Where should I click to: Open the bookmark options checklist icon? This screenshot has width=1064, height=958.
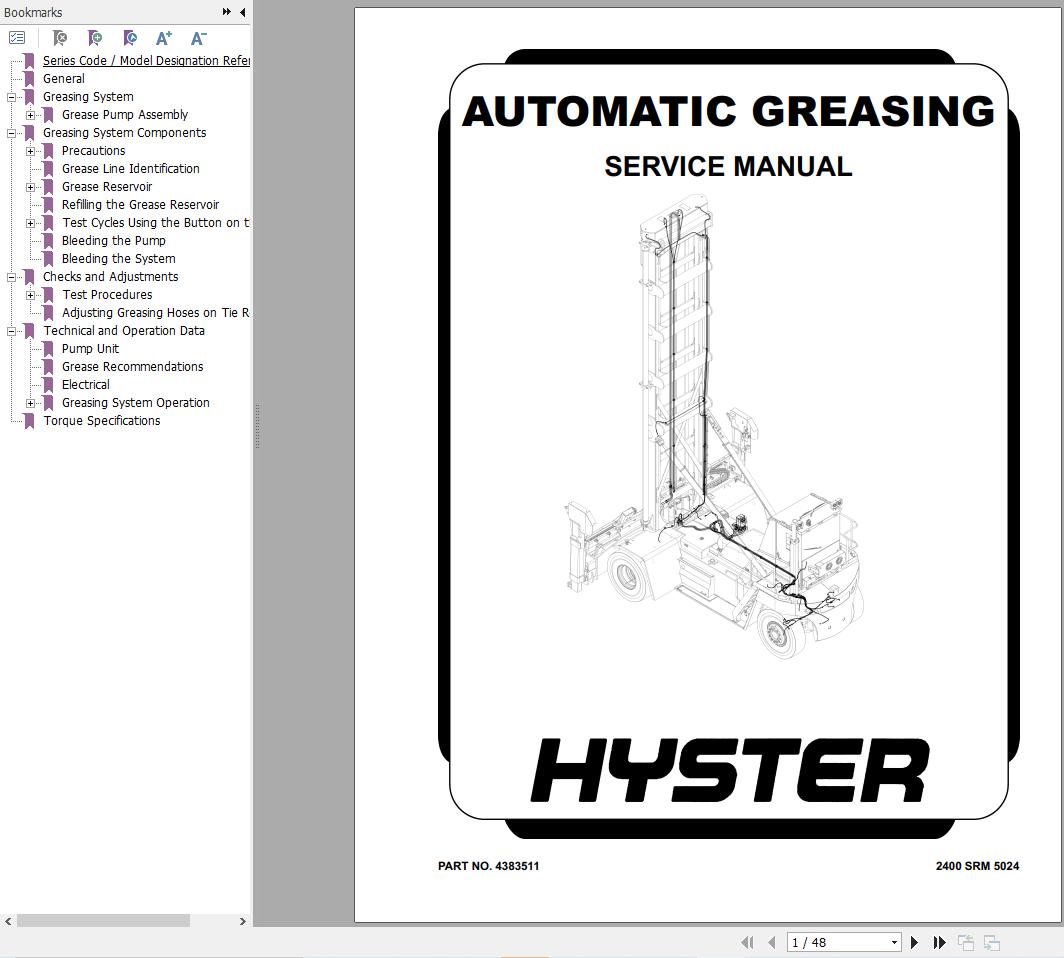[x=17, y=38]
